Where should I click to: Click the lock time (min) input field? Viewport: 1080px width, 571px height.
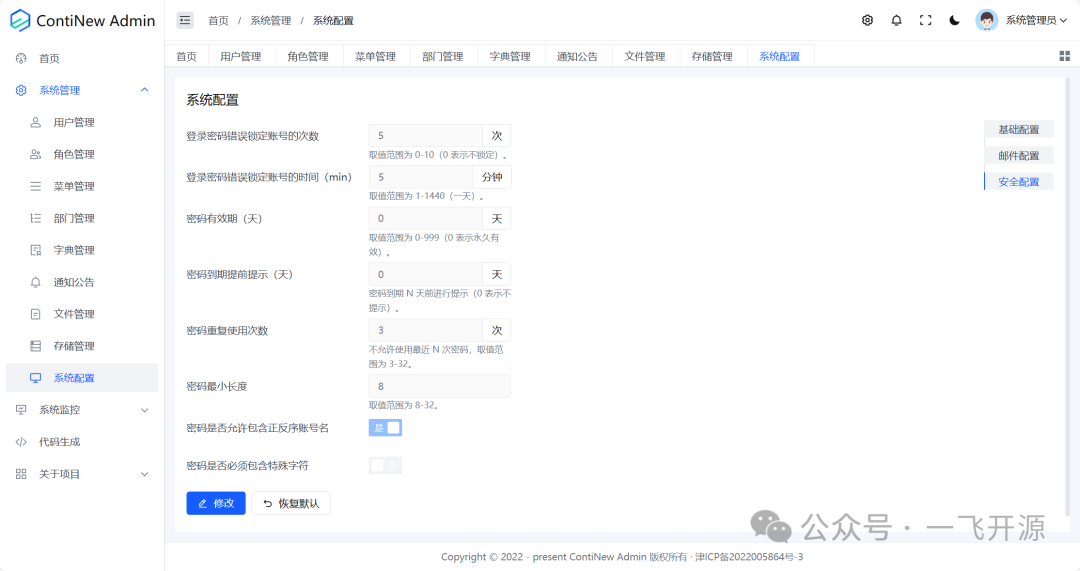(421, 177)
